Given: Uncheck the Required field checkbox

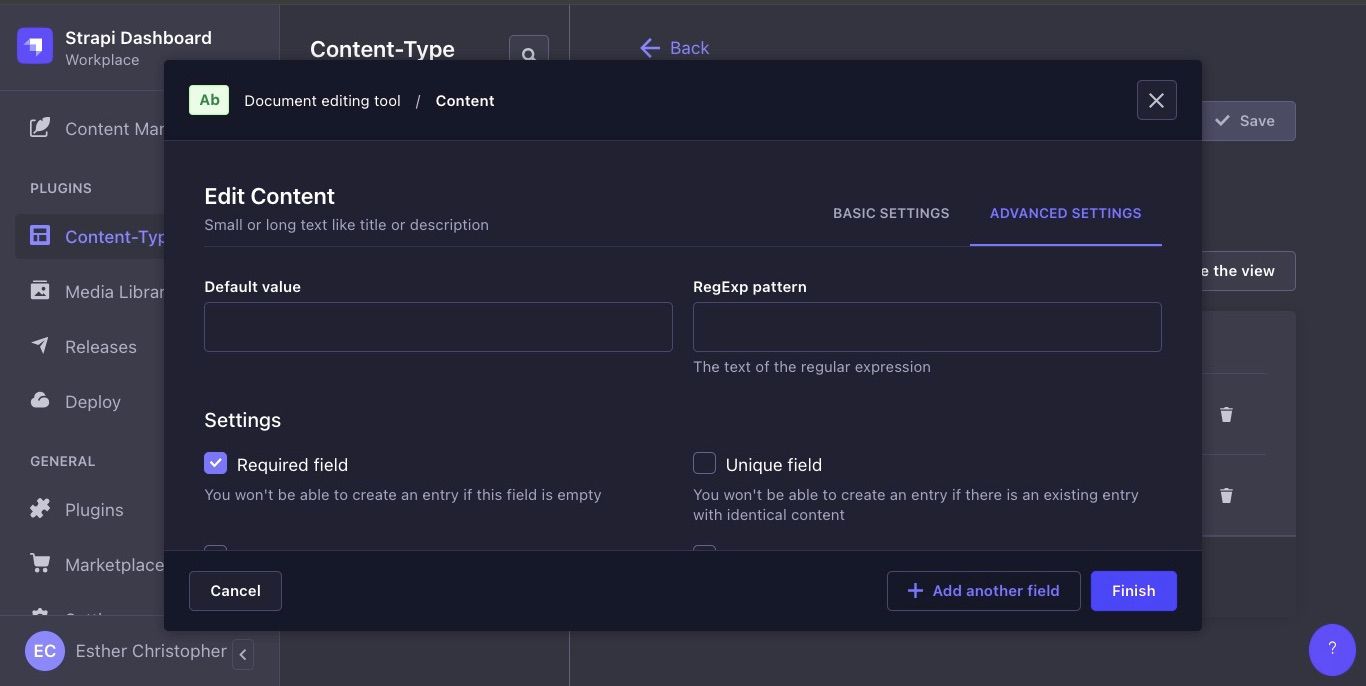Looking at the screenshot, I should 215,463.
